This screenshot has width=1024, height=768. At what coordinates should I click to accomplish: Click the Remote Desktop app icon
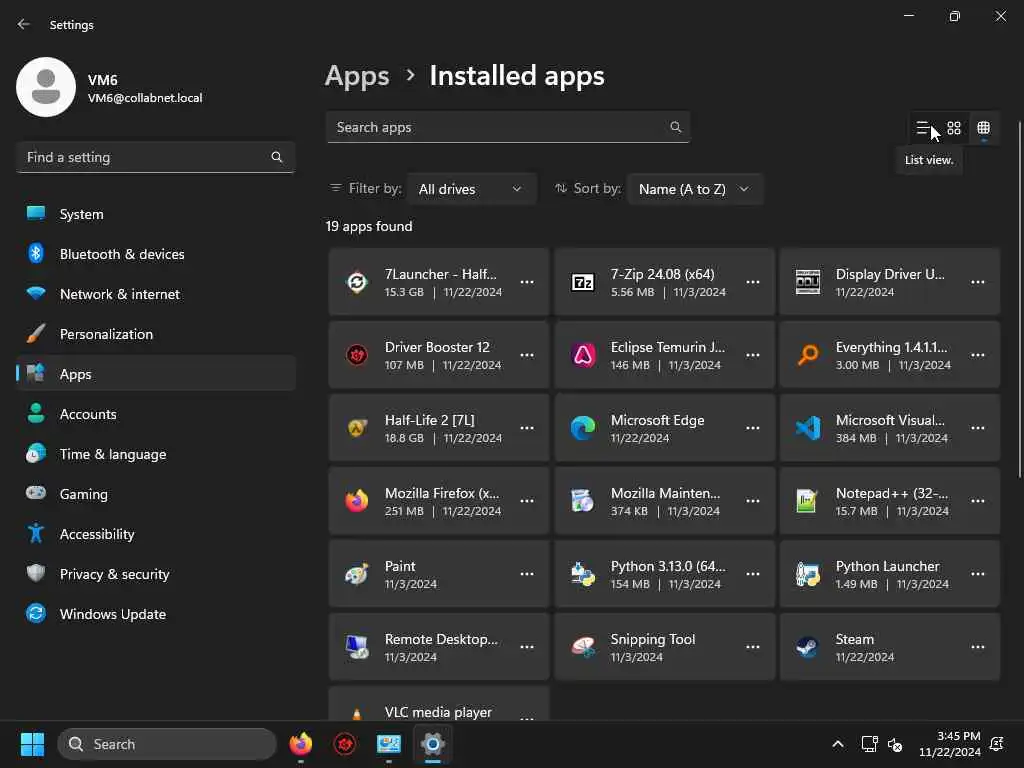(357, 648)
